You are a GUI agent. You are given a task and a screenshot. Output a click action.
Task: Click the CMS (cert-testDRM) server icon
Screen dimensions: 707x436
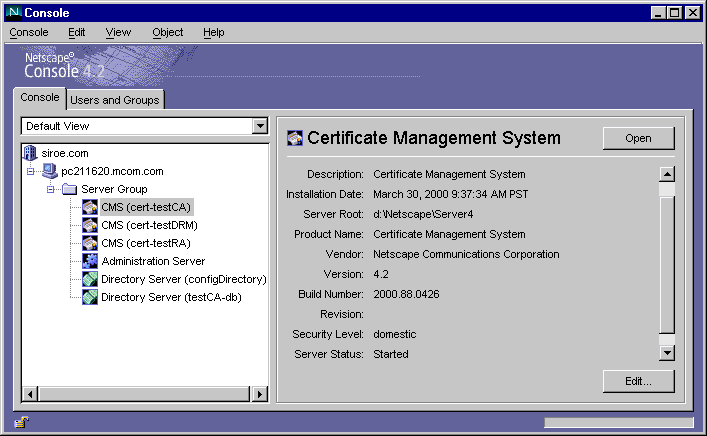click(90, 225)
